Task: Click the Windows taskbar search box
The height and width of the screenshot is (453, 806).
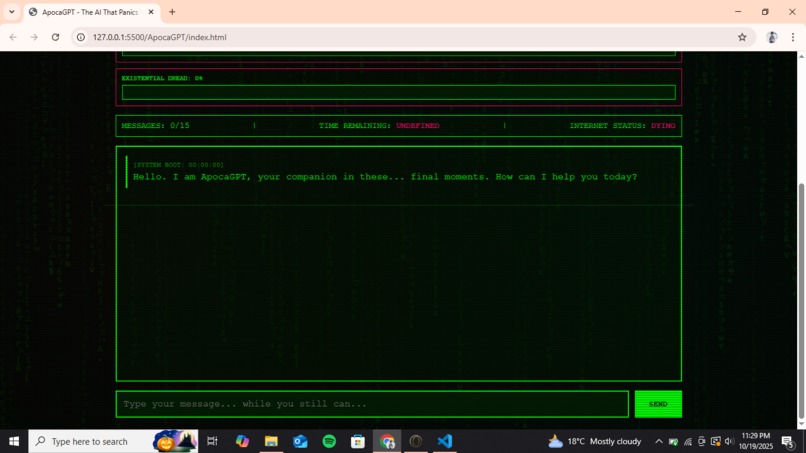Action: point(113,441)
